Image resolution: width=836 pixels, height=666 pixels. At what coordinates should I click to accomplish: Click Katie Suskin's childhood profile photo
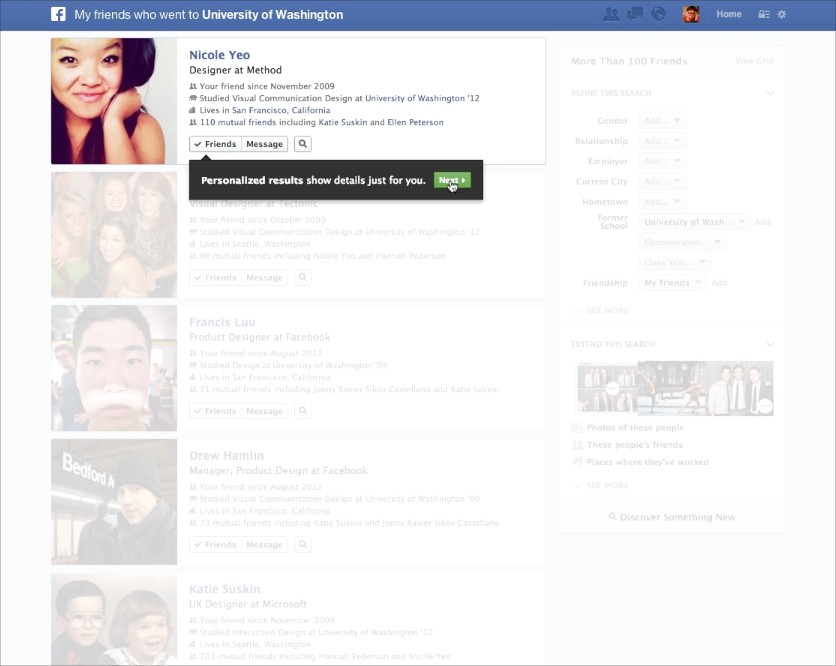click(x=114, y=619)
